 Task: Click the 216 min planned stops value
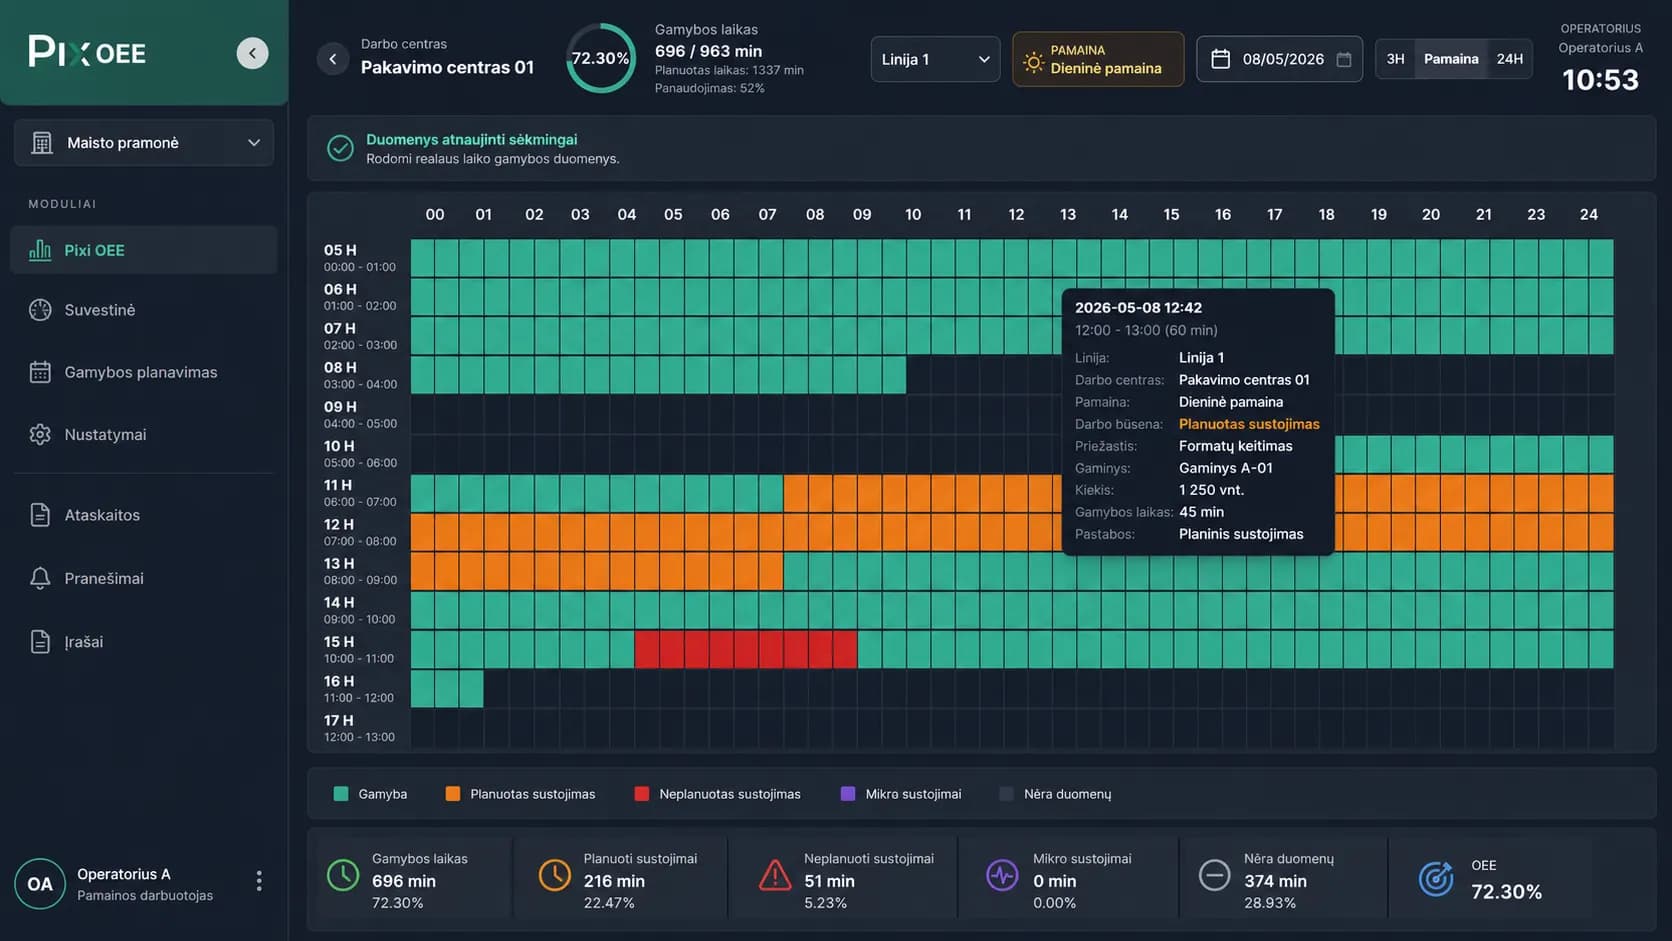pyautogui.click(x=614, y=881)
